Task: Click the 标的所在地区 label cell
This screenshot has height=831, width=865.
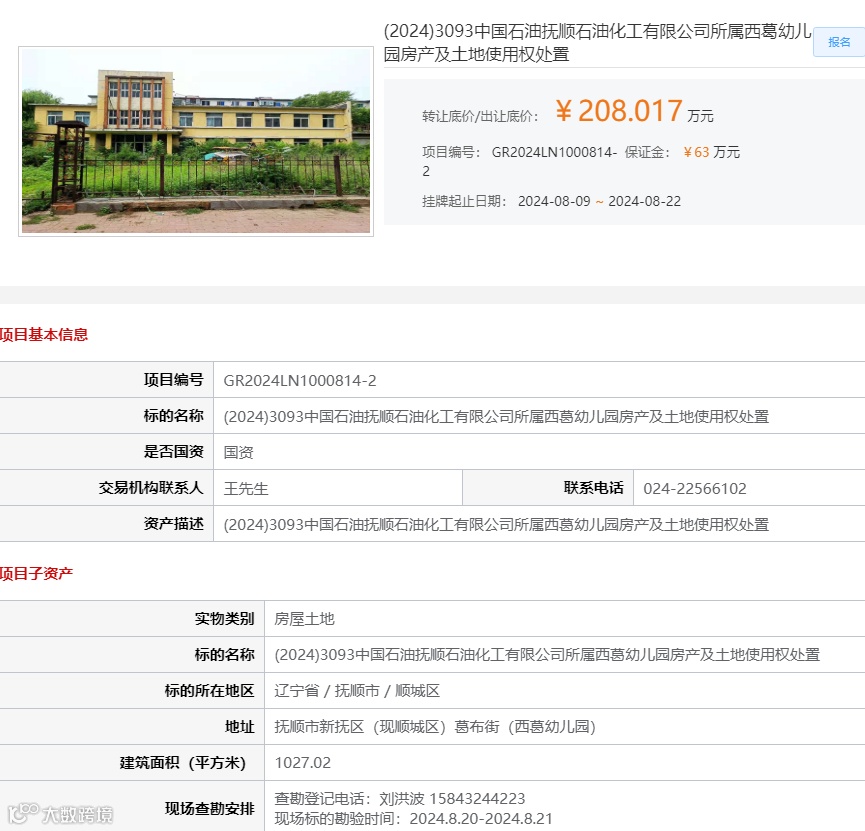Action: (132, 691)
